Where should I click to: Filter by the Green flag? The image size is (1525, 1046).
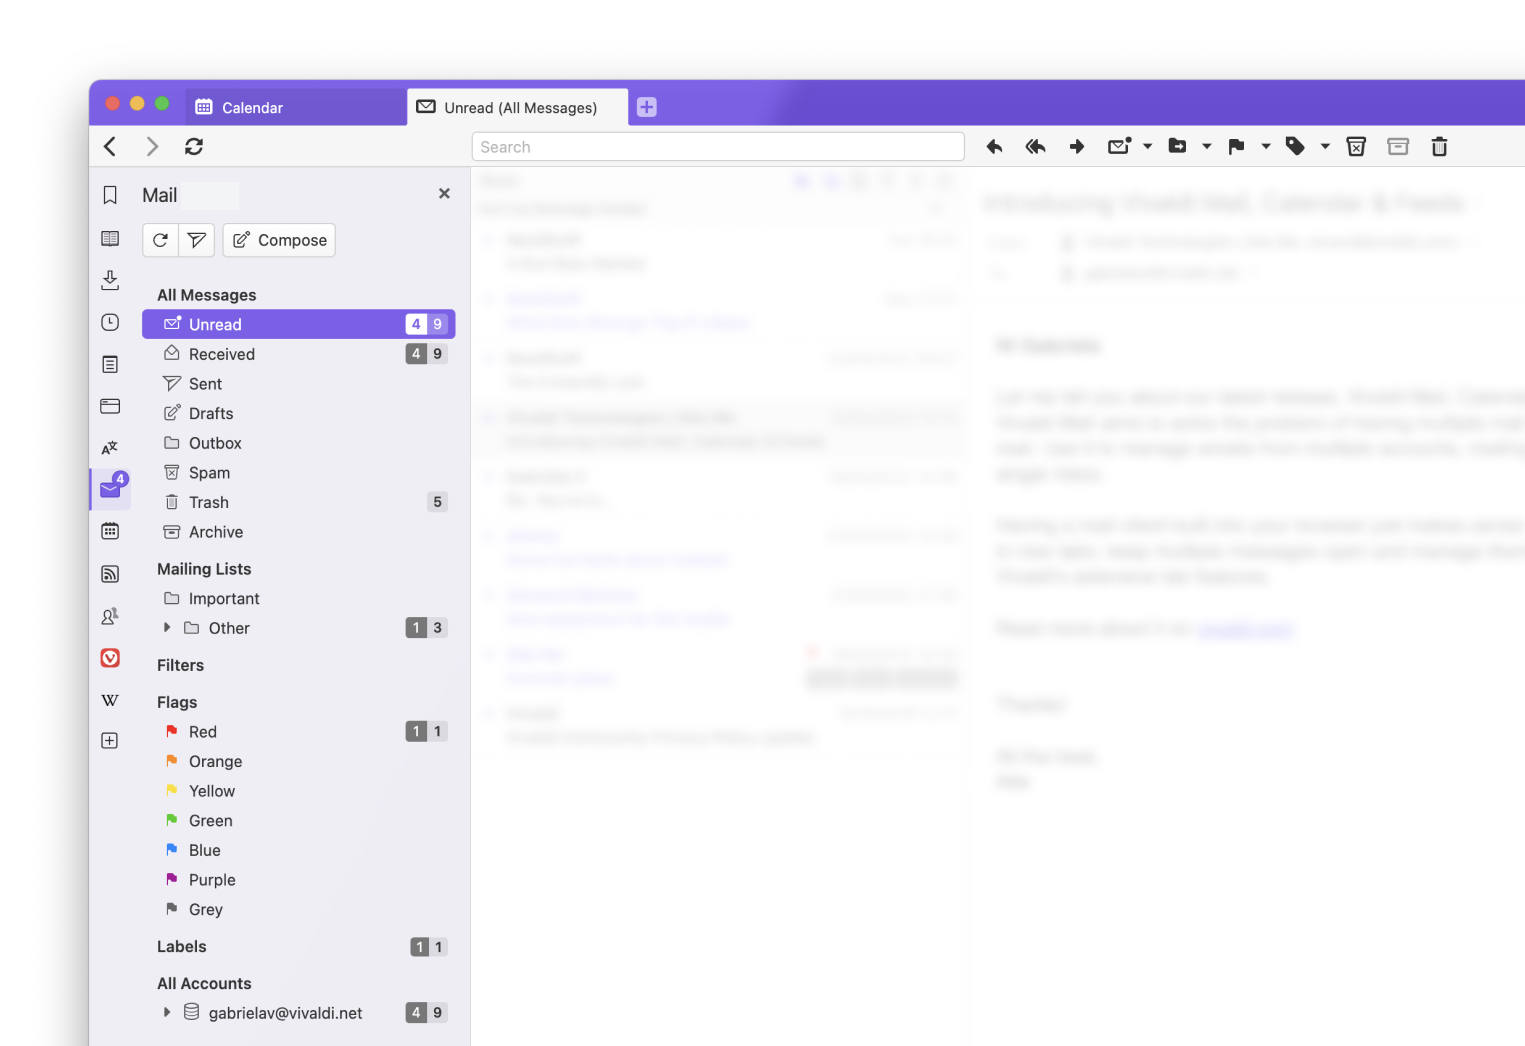coord(299,821)
